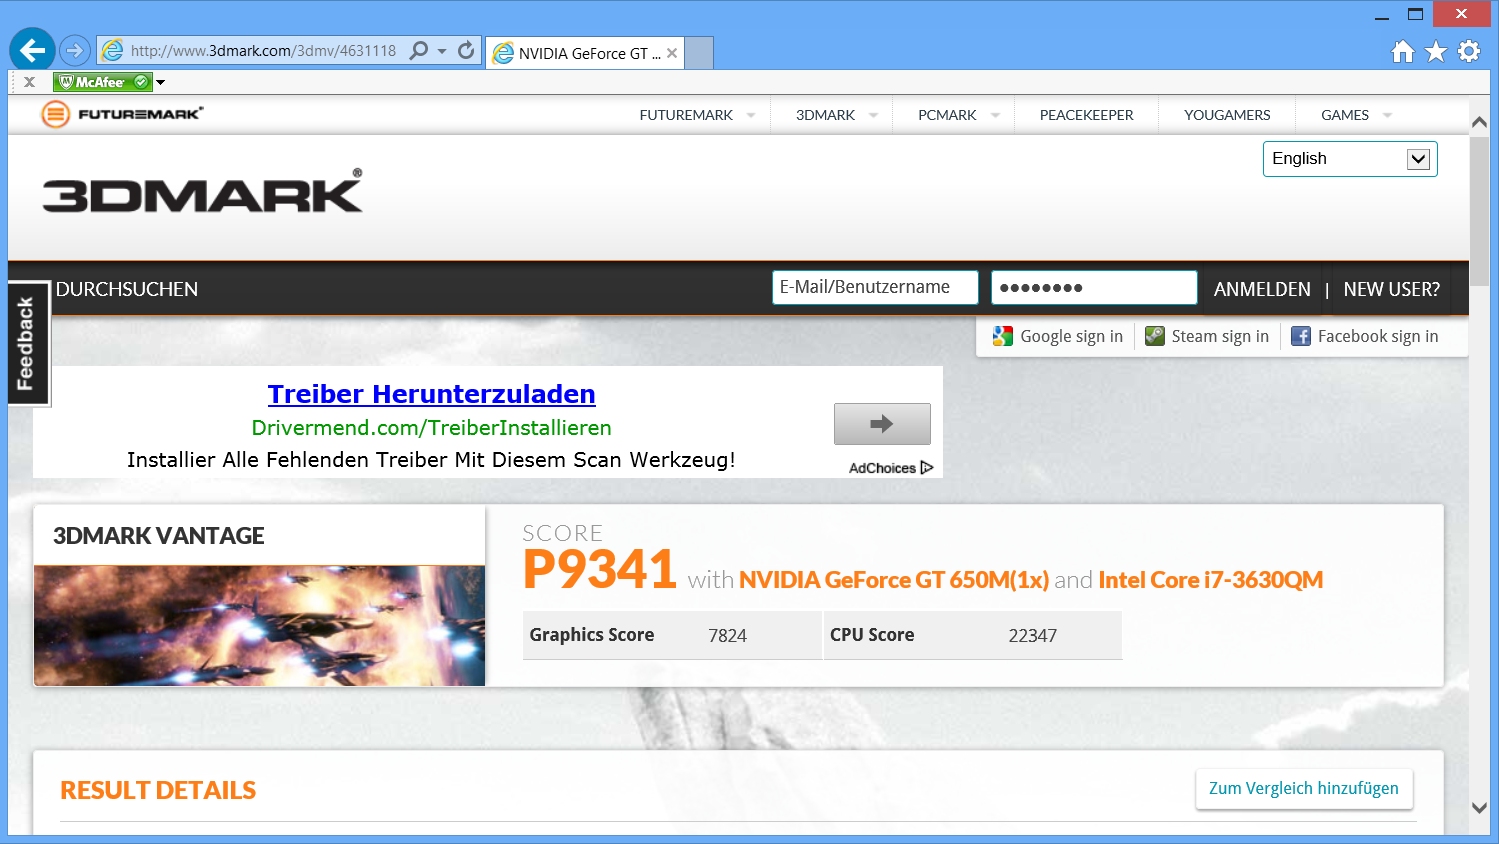Open the 3DMARK menu
This screenshot has width=1499, height=844.
(x=825, y=115)
